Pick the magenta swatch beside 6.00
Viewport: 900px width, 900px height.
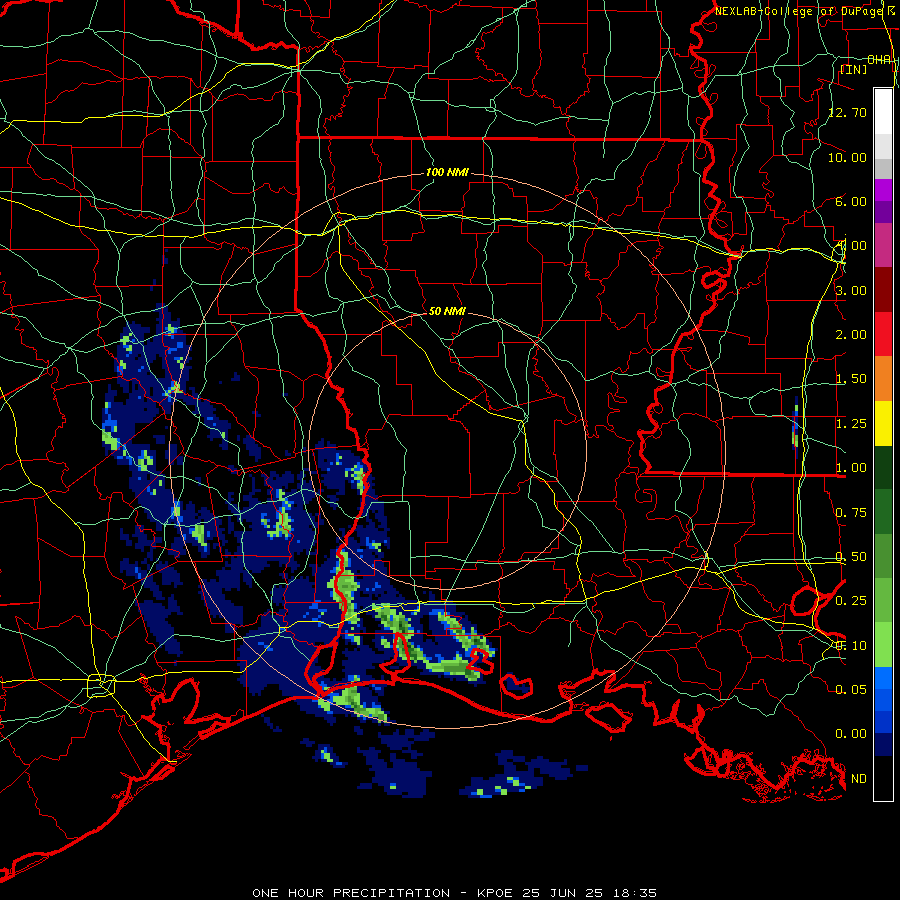coord(883,191)
